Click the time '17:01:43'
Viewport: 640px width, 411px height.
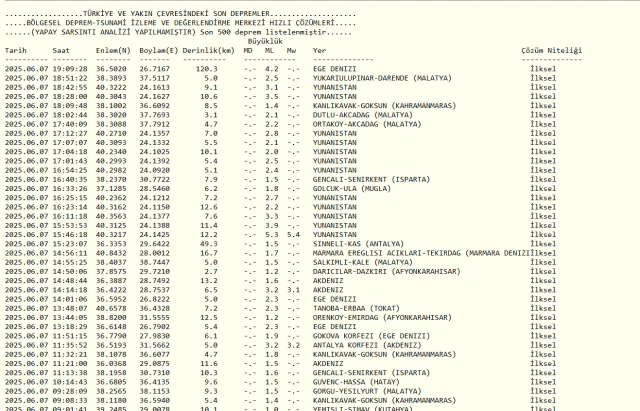click(70, 161)
